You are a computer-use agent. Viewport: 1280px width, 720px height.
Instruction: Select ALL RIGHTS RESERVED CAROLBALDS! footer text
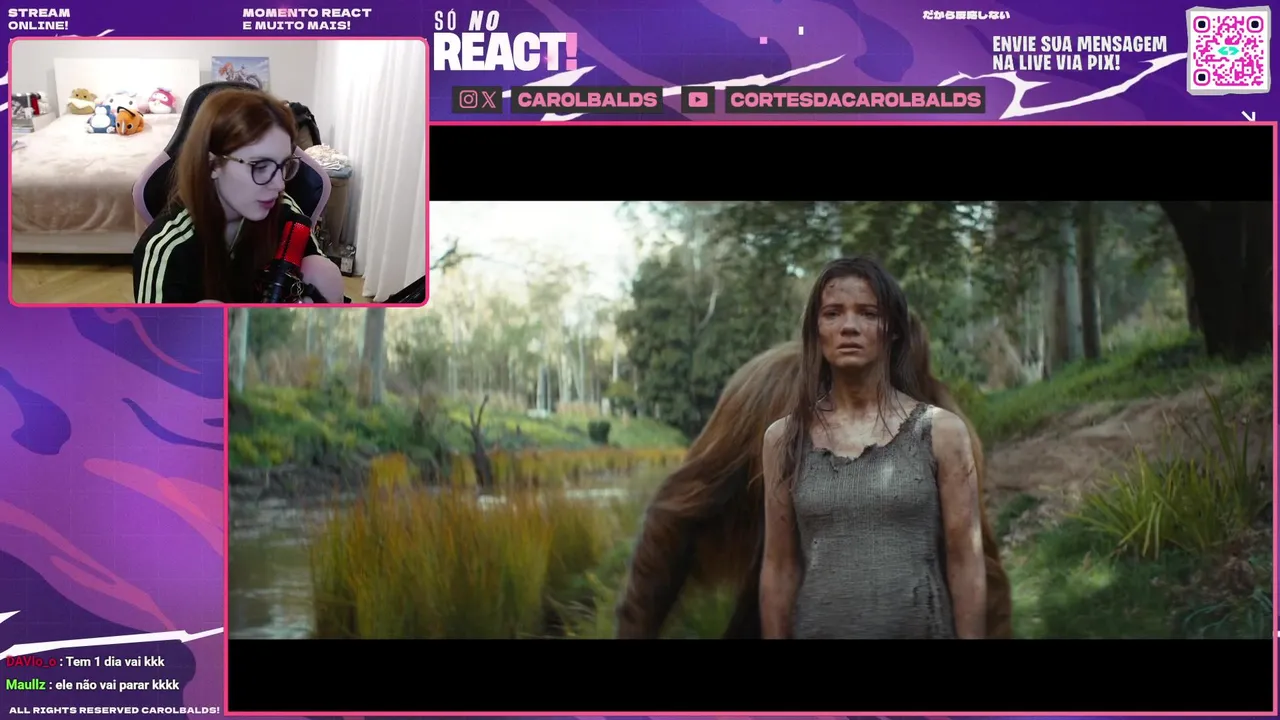[x=114, y=710]
